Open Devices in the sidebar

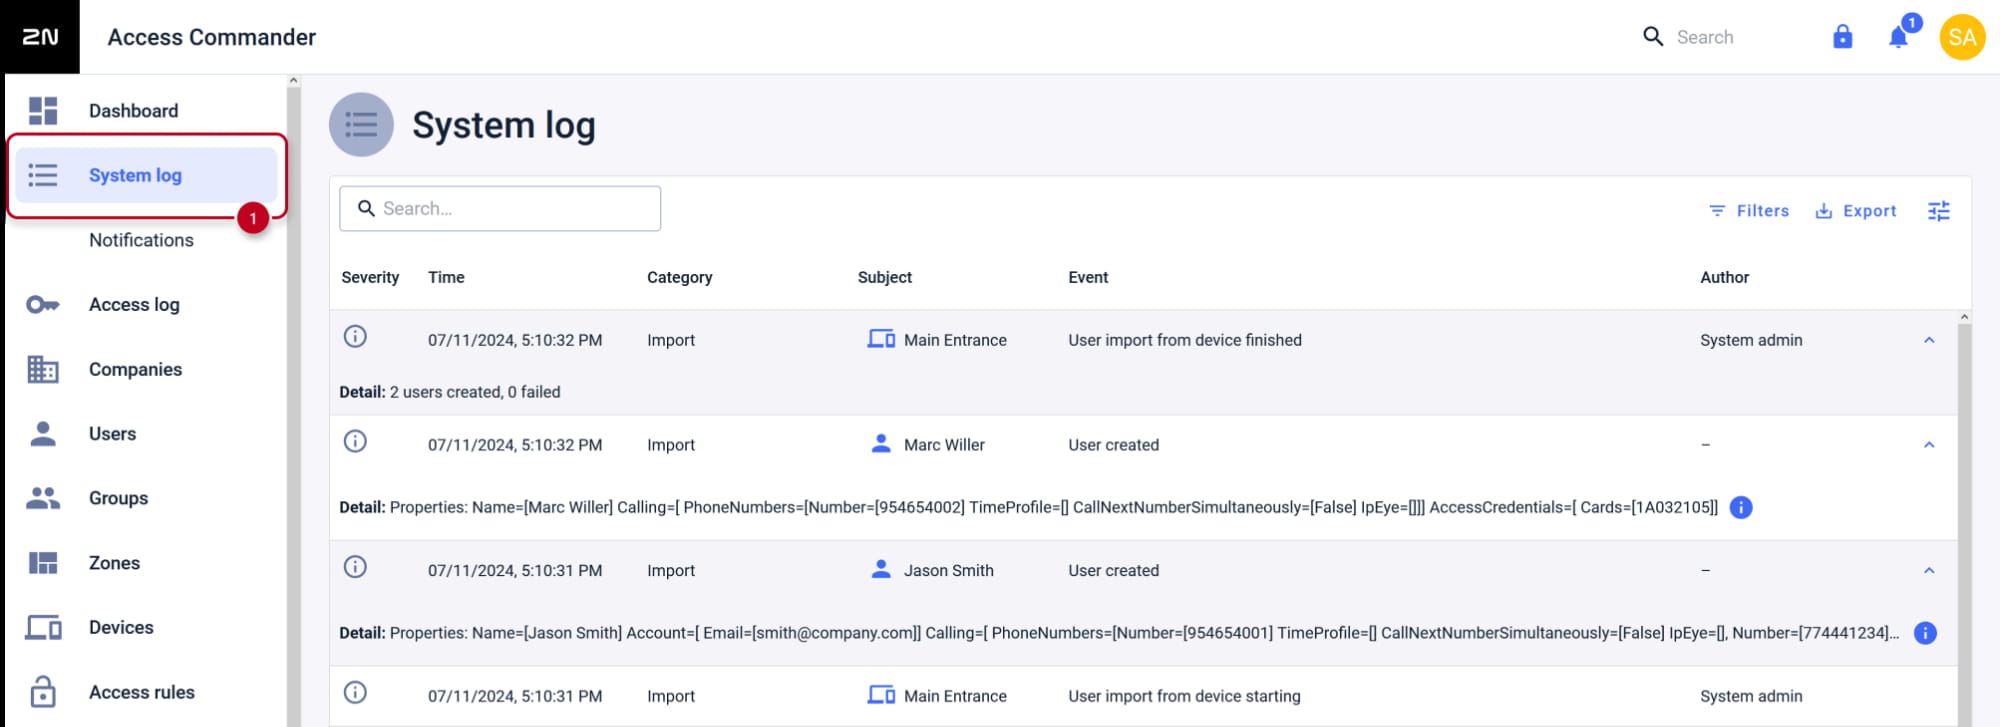tap(121, 628)
